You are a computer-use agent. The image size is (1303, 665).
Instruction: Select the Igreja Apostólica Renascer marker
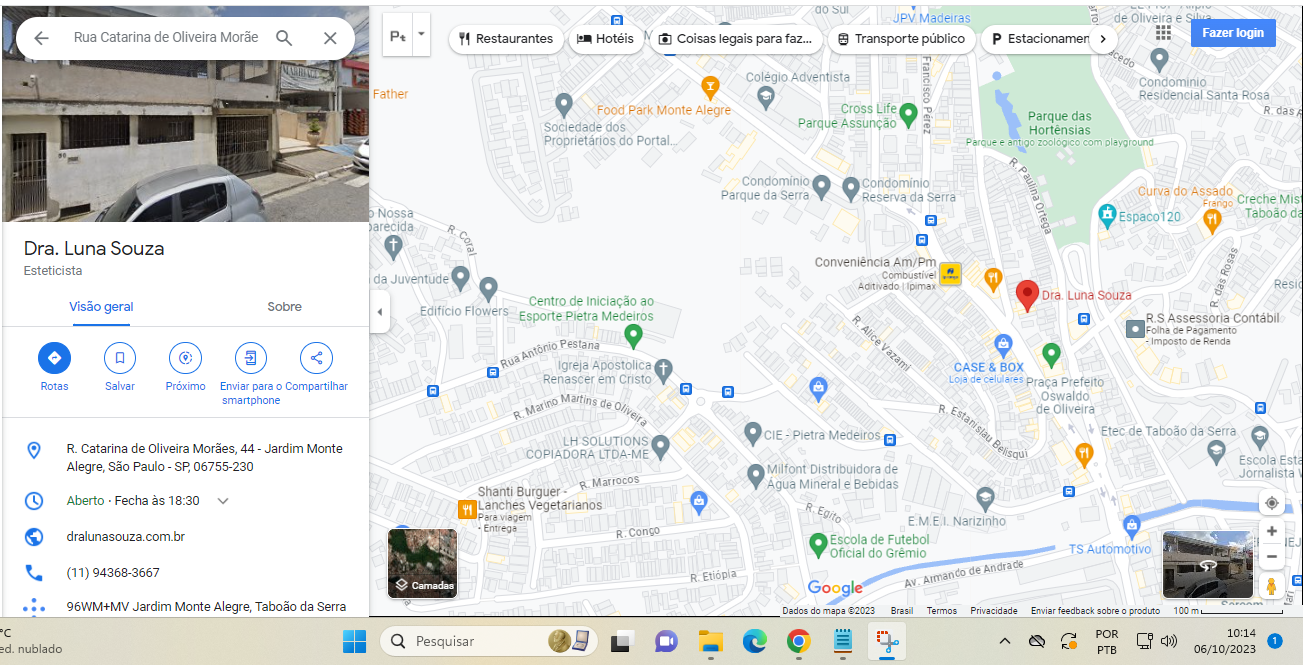pos(662,372)
